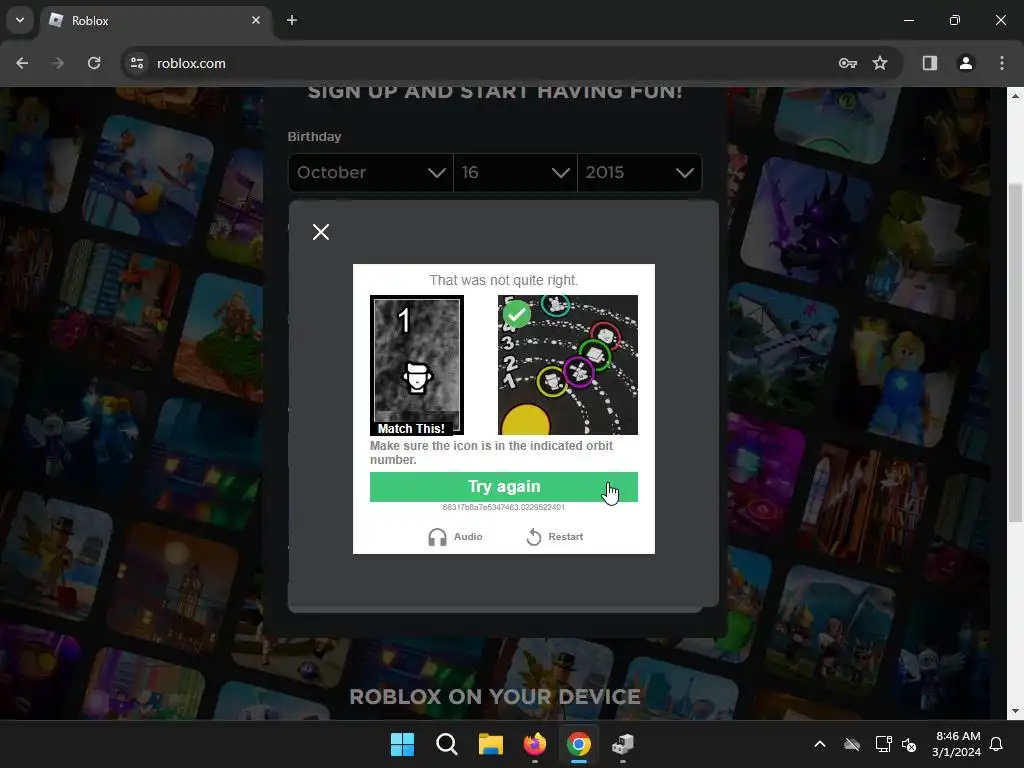Click the headphones Audio icon
1024x768 pixels.
pyautogui.click(x=437, y=537)
